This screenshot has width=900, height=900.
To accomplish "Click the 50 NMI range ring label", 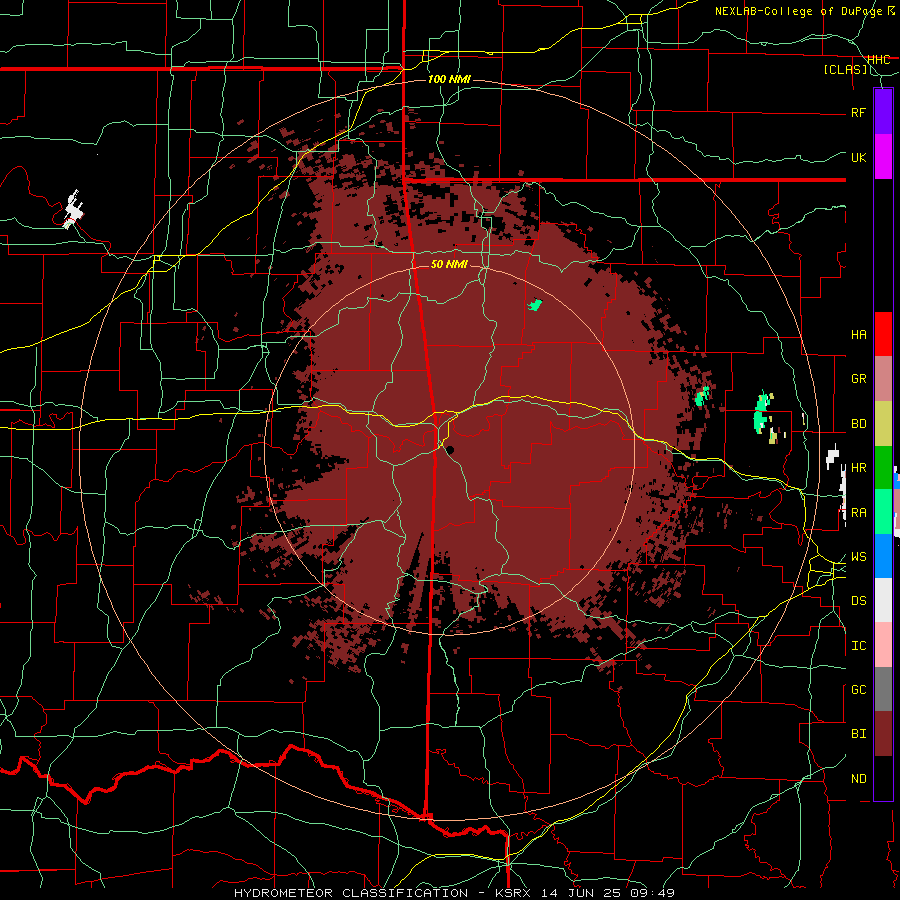I will 449,264.
